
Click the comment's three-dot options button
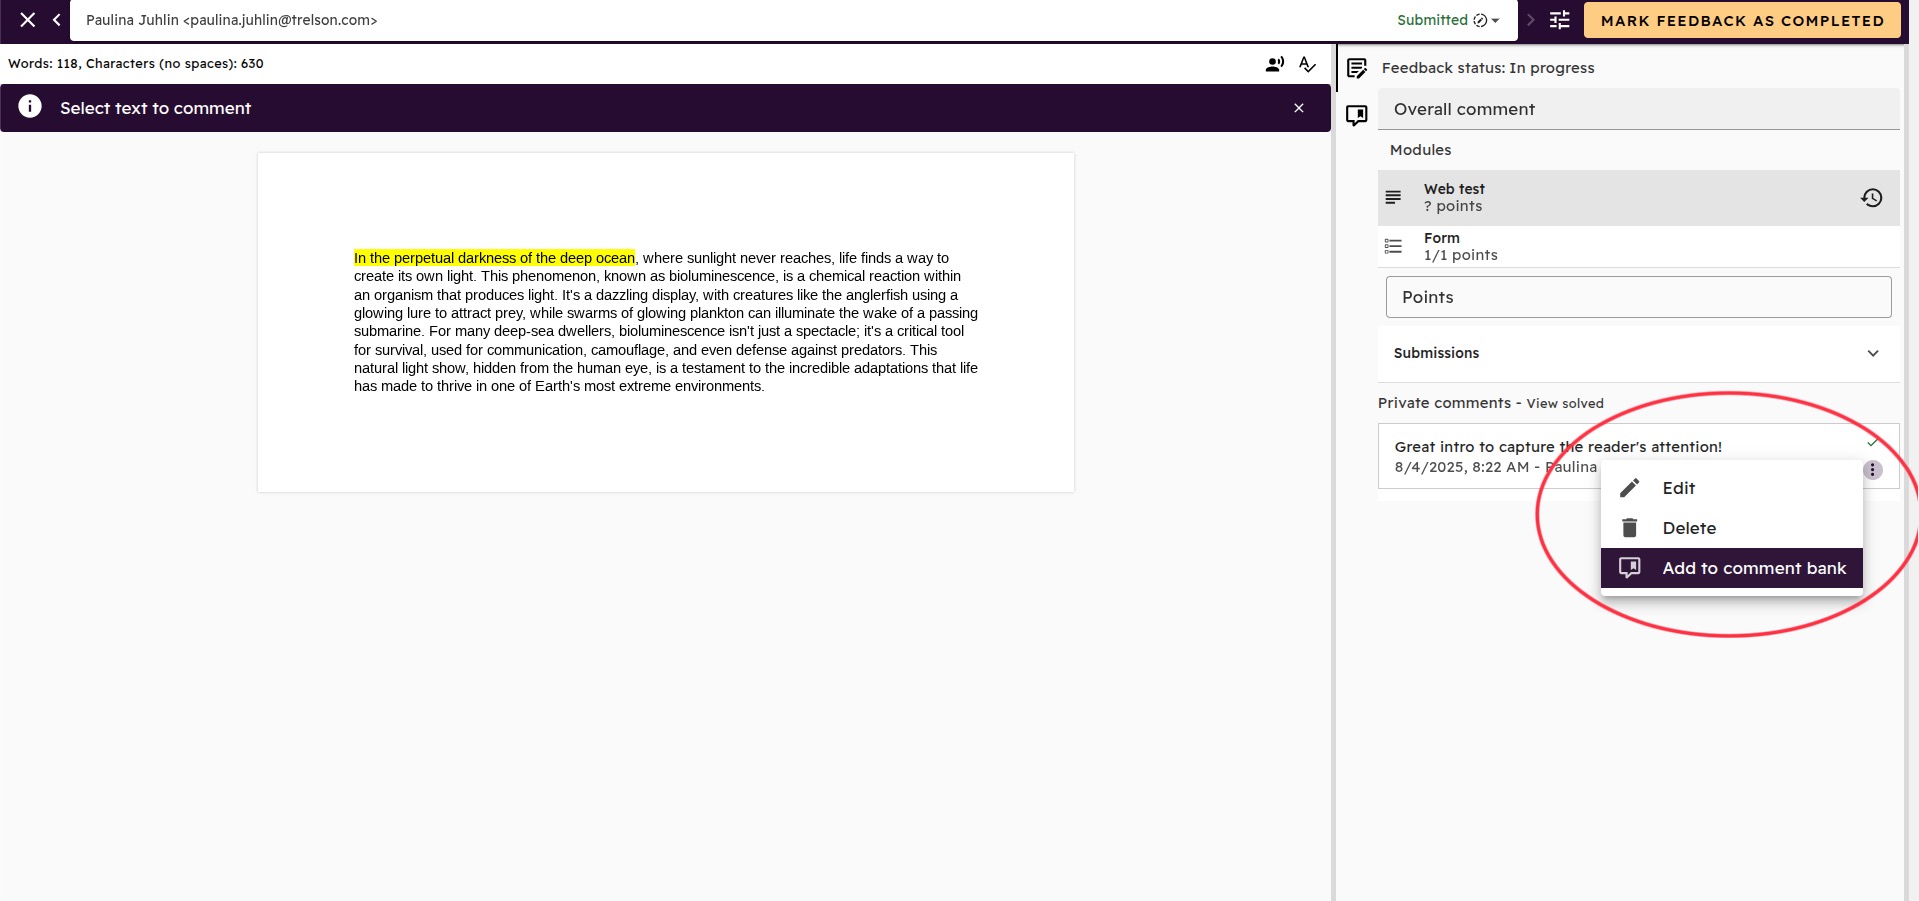(x=1873, y=470)
